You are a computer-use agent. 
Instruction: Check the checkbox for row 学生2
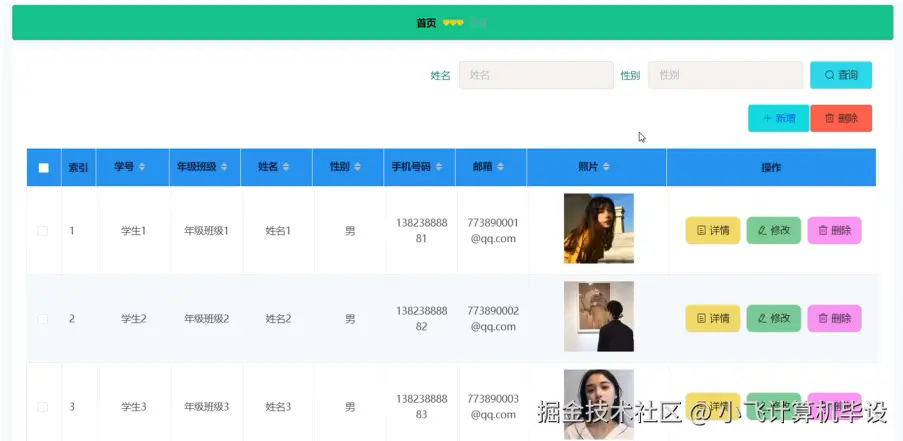click(43, 319)
